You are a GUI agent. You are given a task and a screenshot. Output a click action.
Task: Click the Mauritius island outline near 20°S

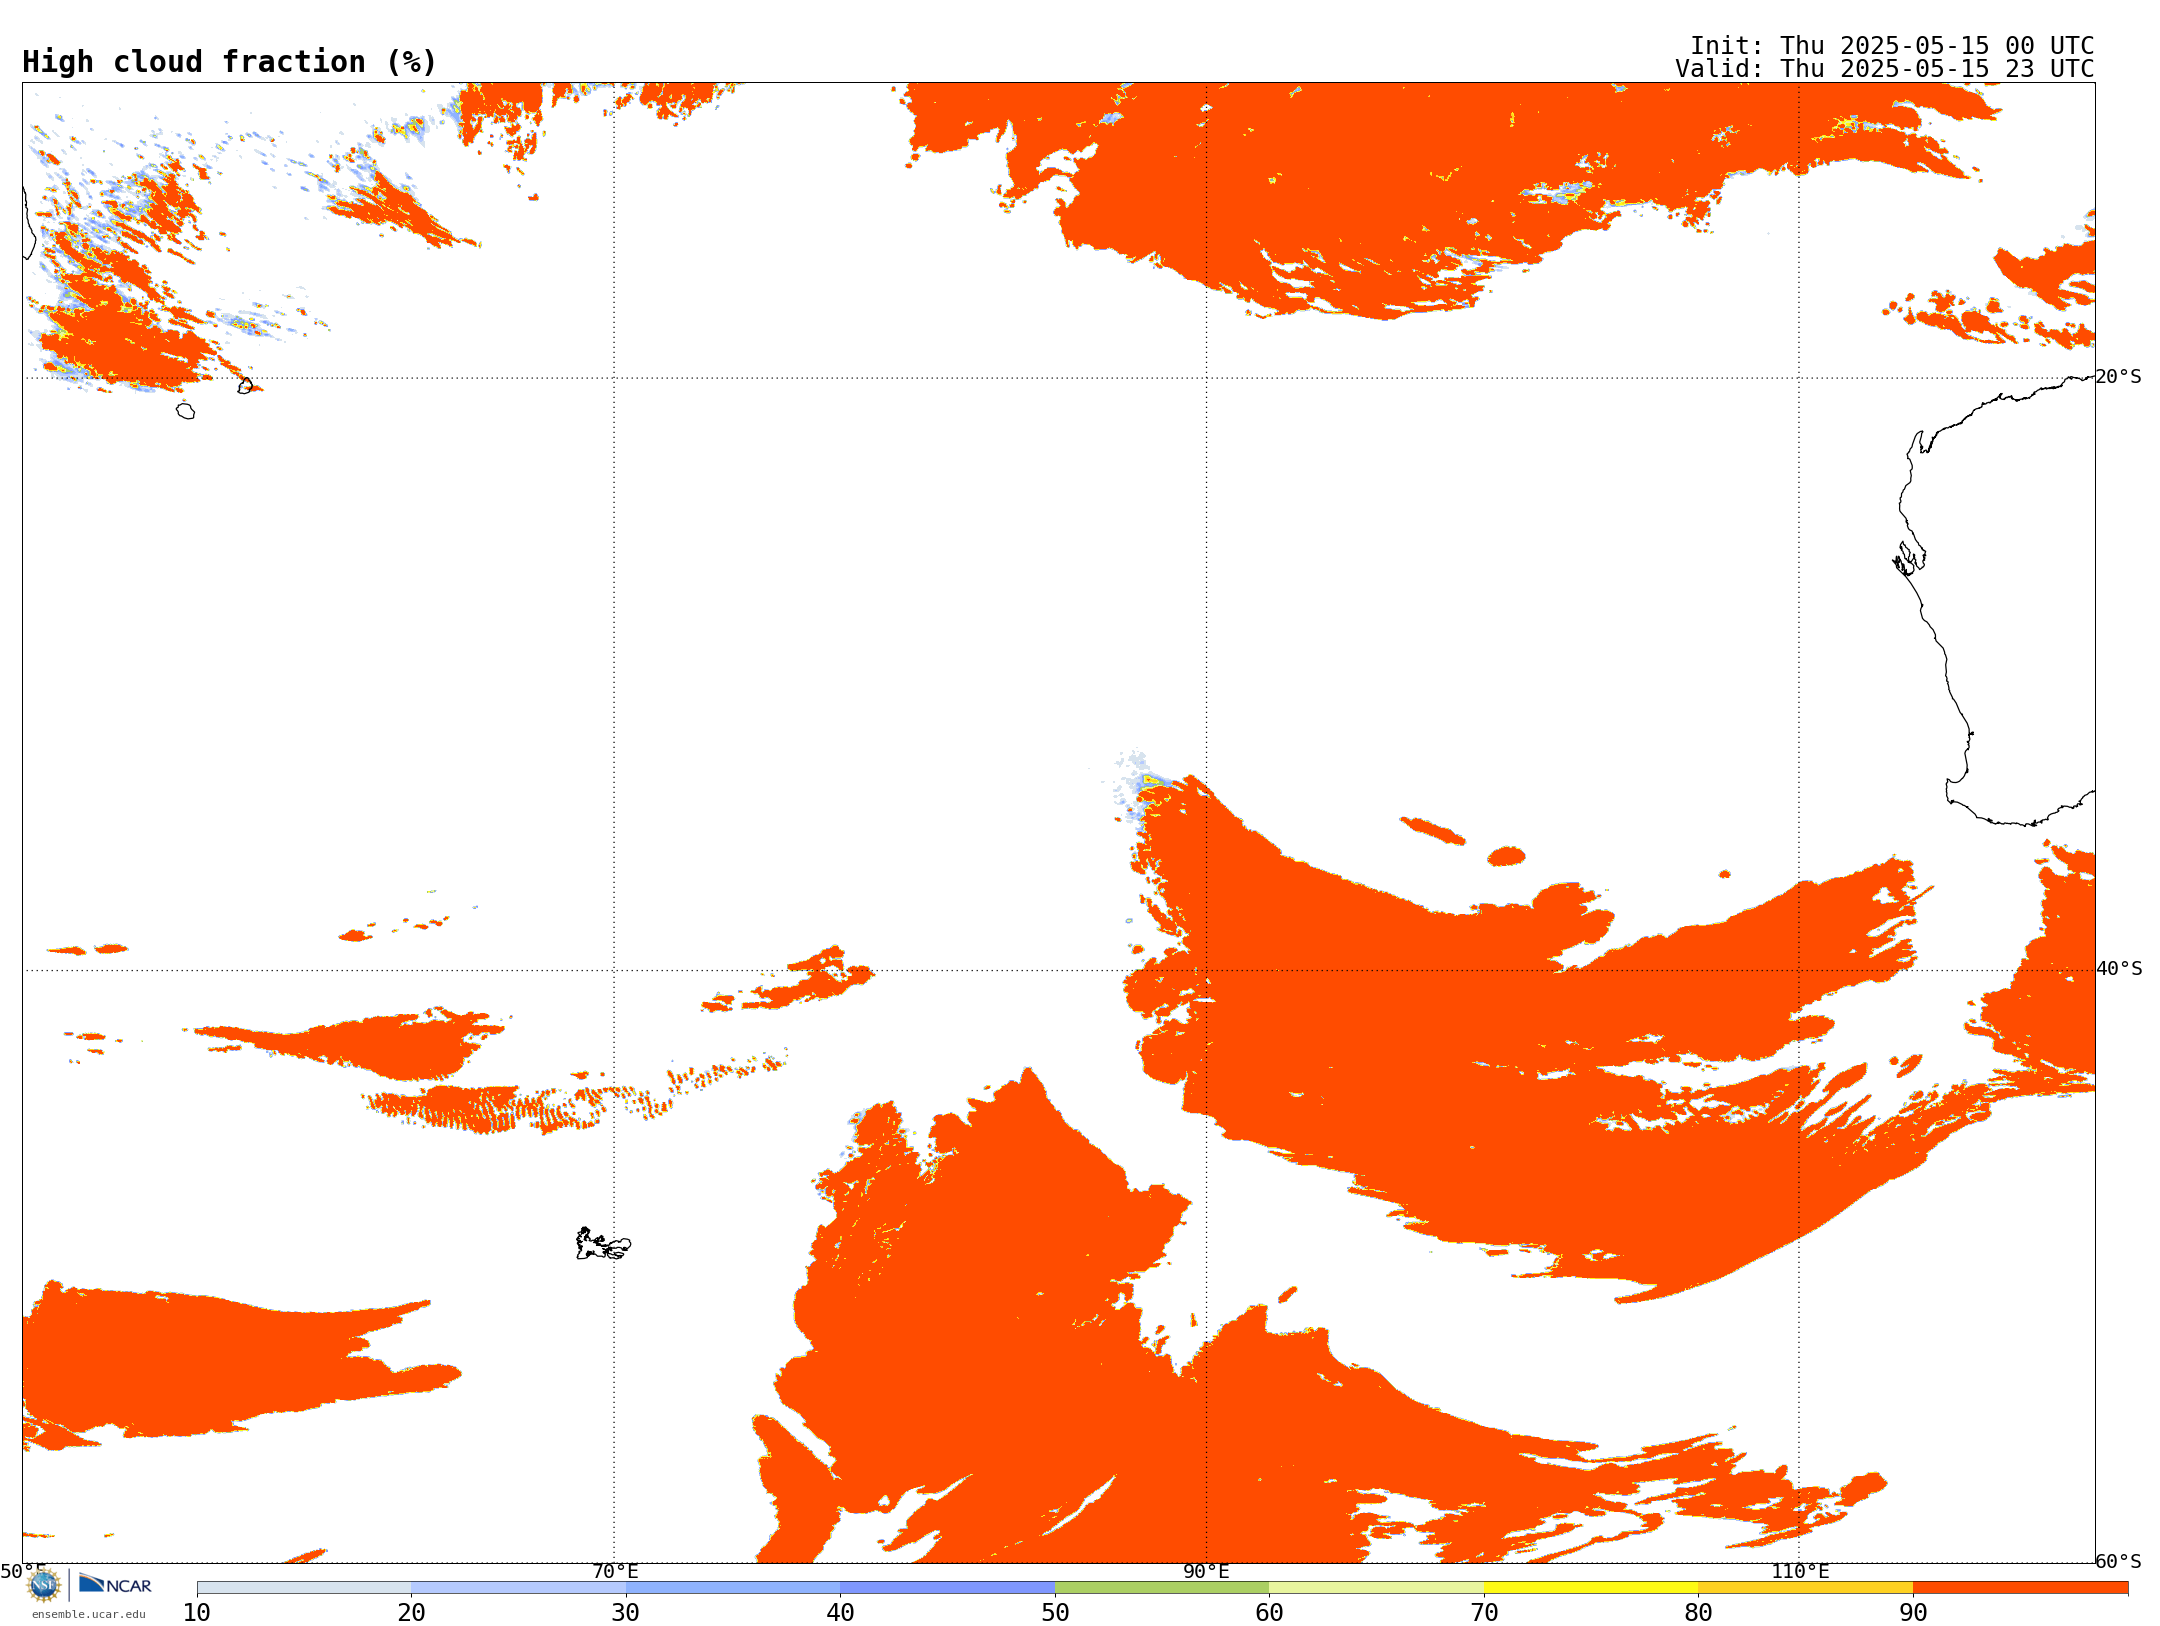245,386
